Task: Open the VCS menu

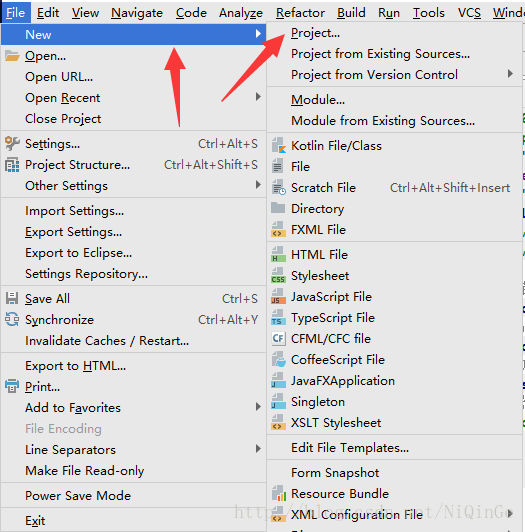Action: coord(469,13)
